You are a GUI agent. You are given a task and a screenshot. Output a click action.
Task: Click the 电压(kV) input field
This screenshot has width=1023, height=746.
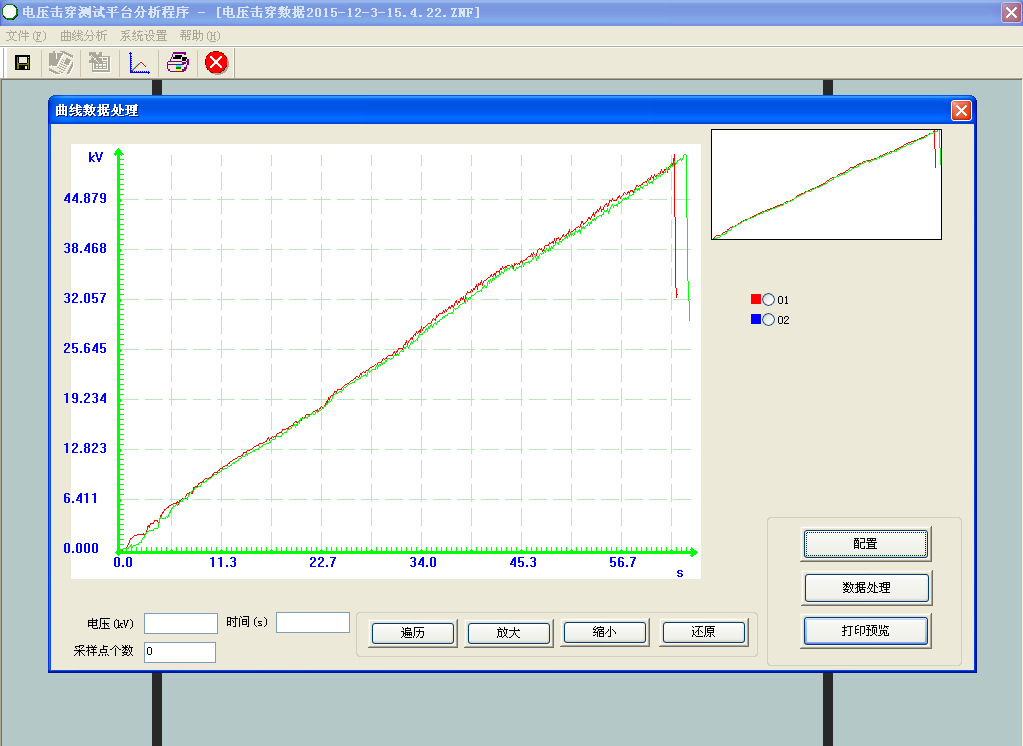pyautogui.click(x=181, y=623)
